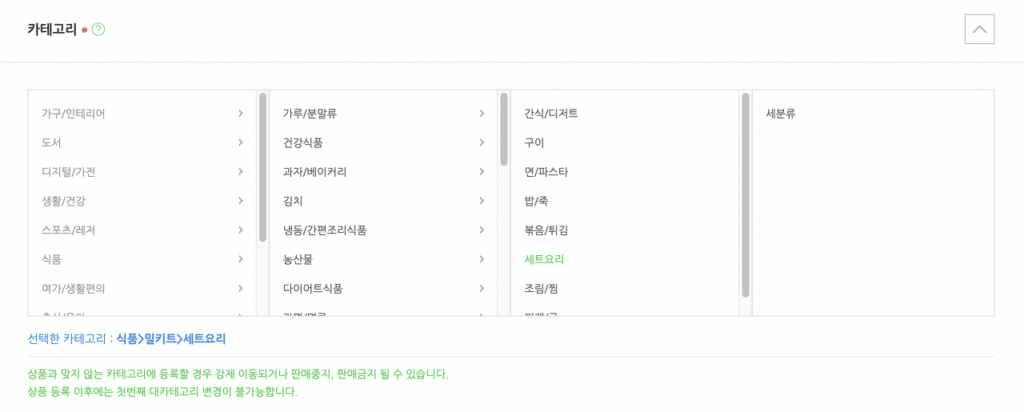Viewport: 1024px width, 412px height.
Task: Select the 면/파스타 item
Action: tap(547, 172)
